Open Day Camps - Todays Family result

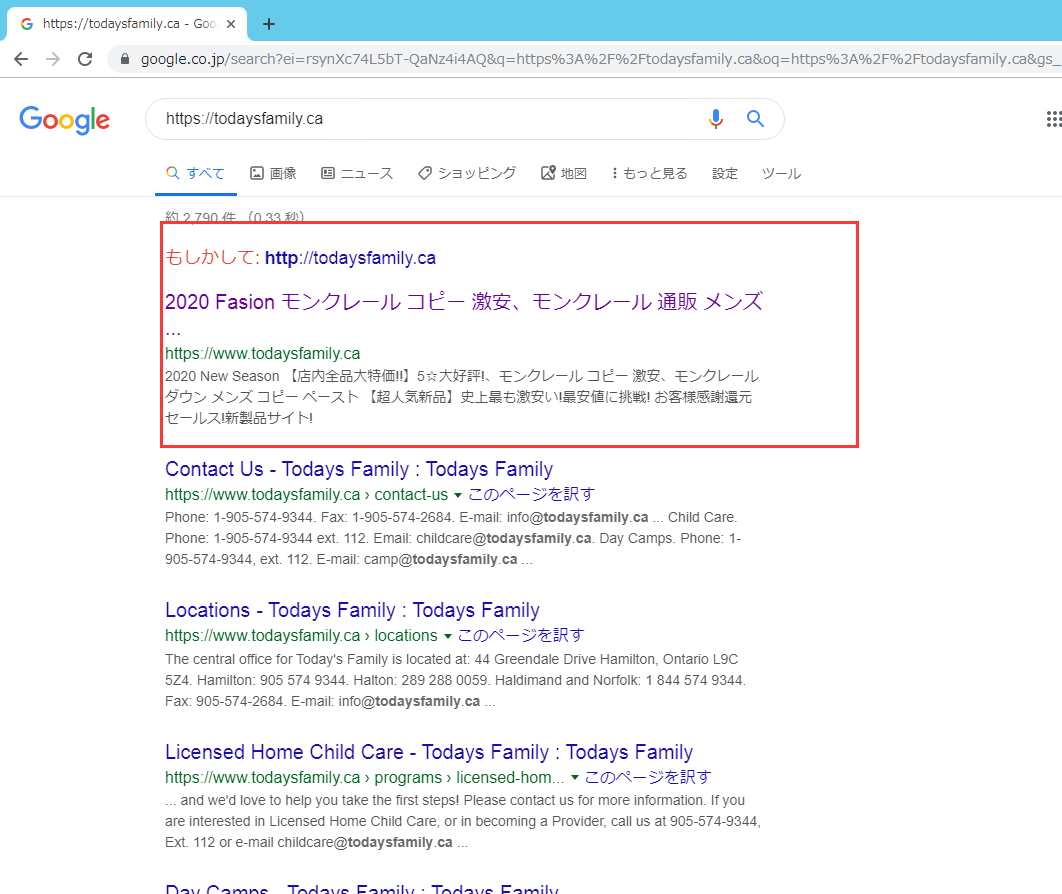(x=362, y=888)
